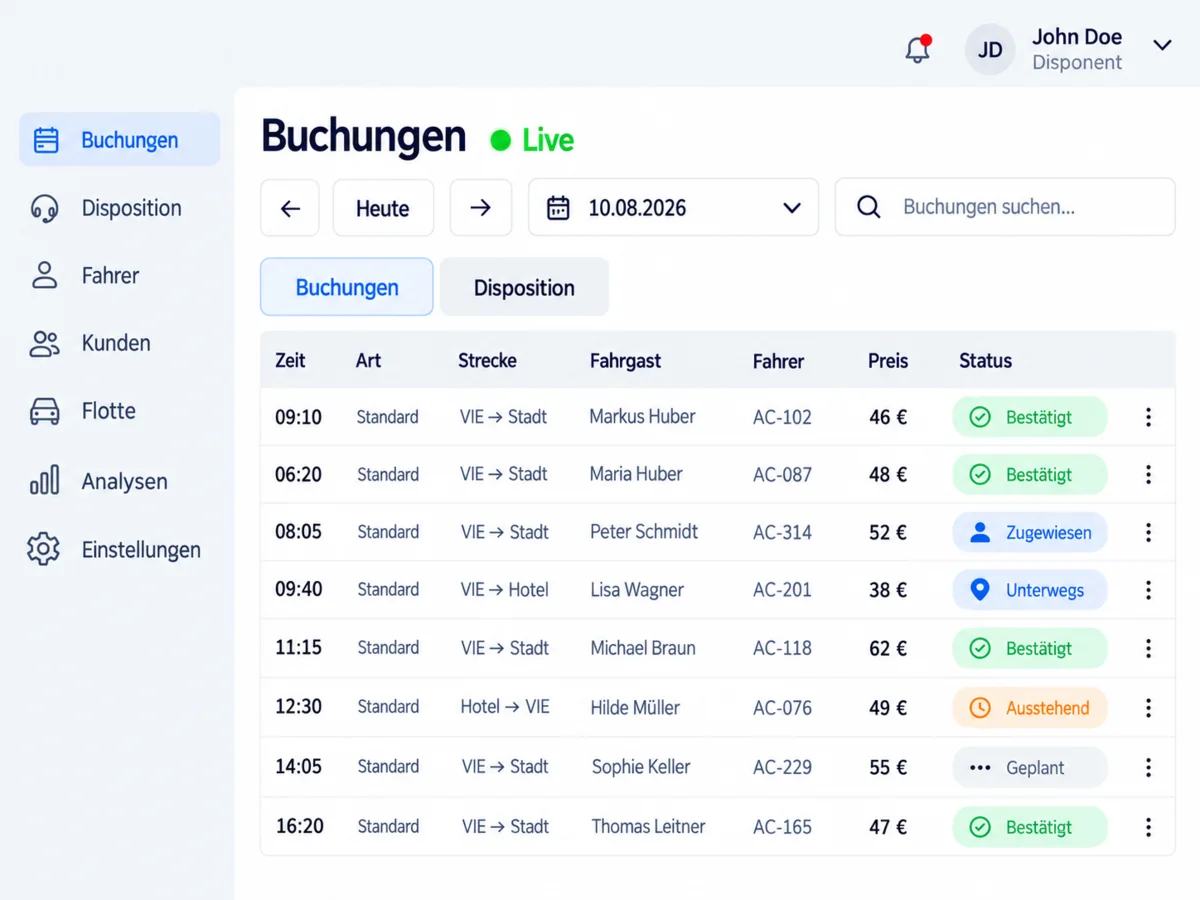
Task: Click Bestätigt status of Thomas Leitner
Action: coord(1029,827)
